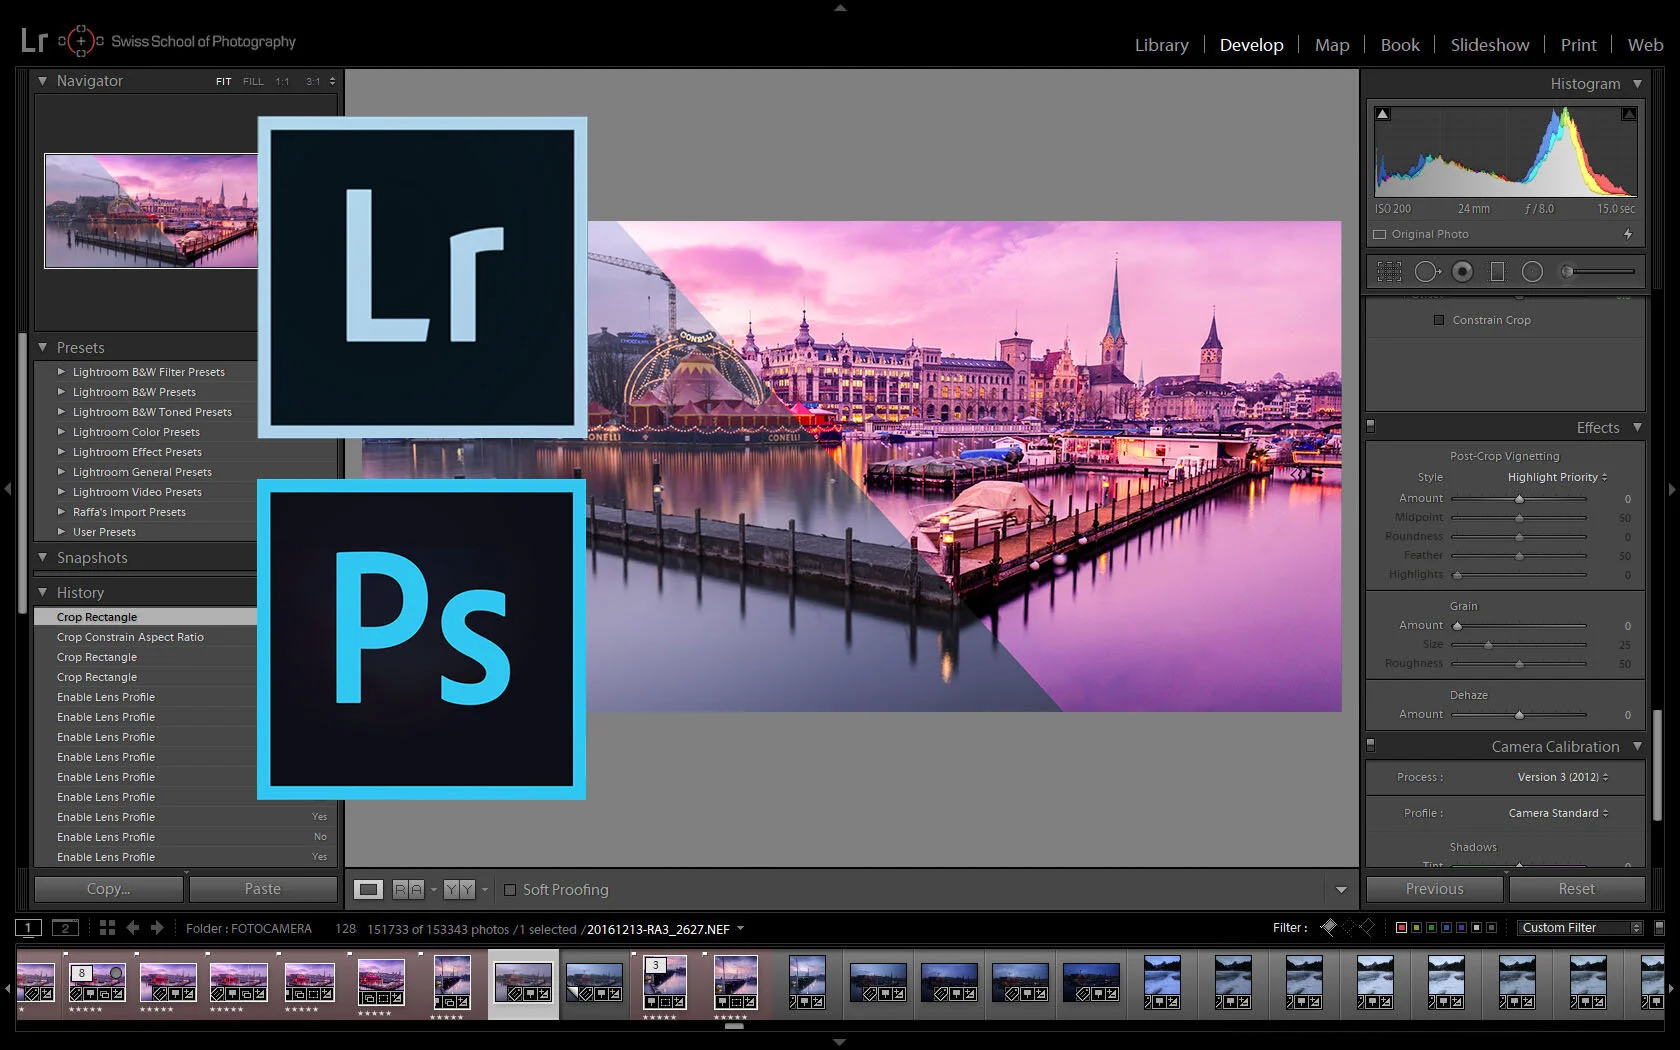Collapse the Presets panel
The height and width of the screenshot is (1050, 1680).
click(43, 347)
